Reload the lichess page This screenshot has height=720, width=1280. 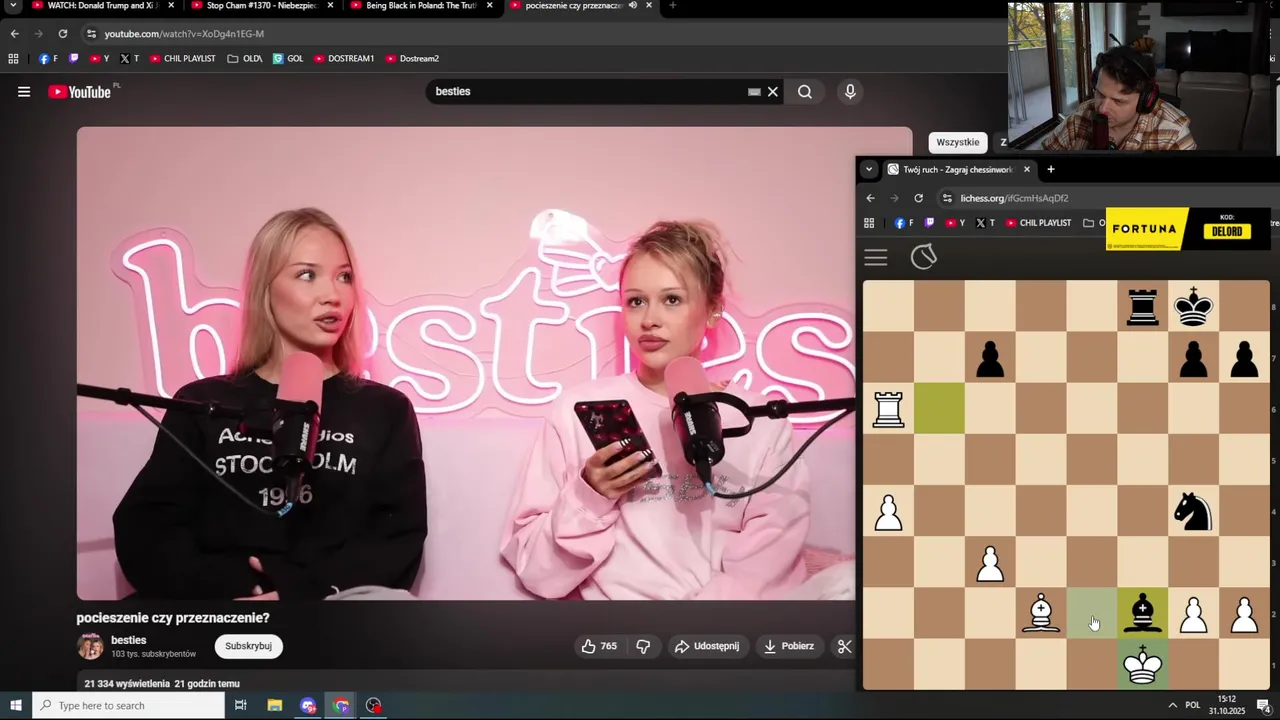pos(918,198)
